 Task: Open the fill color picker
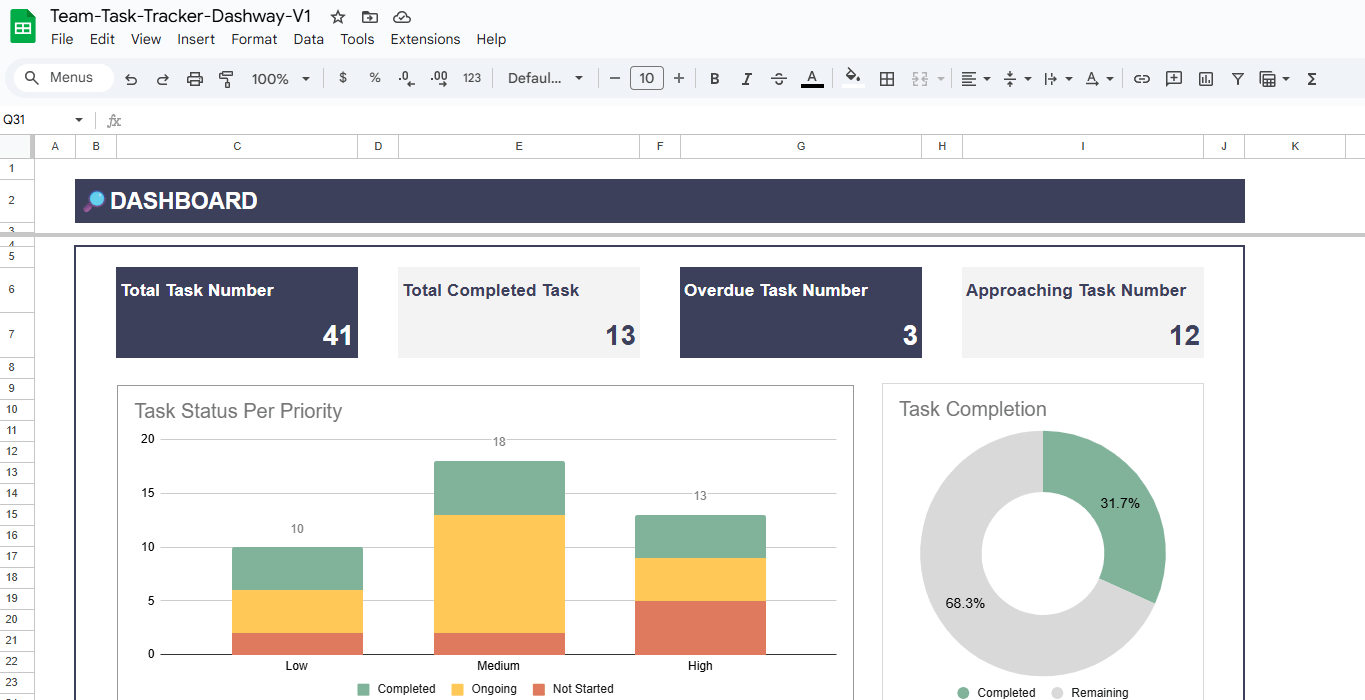point(852,78)
